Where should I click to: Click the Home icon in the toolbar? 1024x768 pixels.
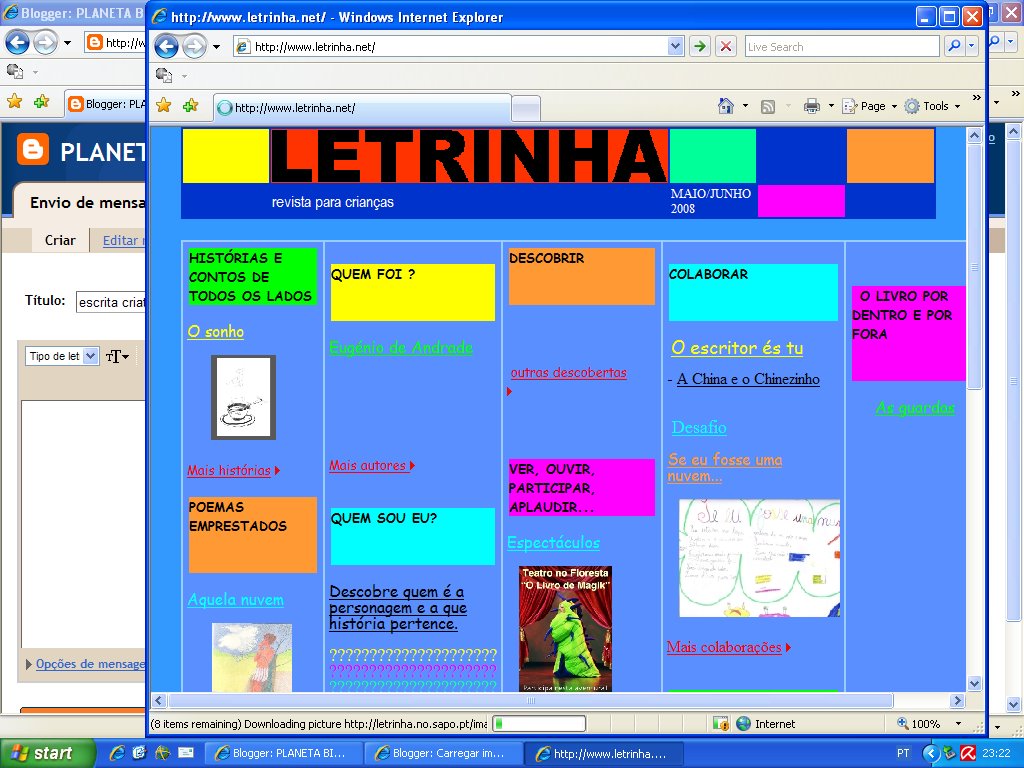725,105
